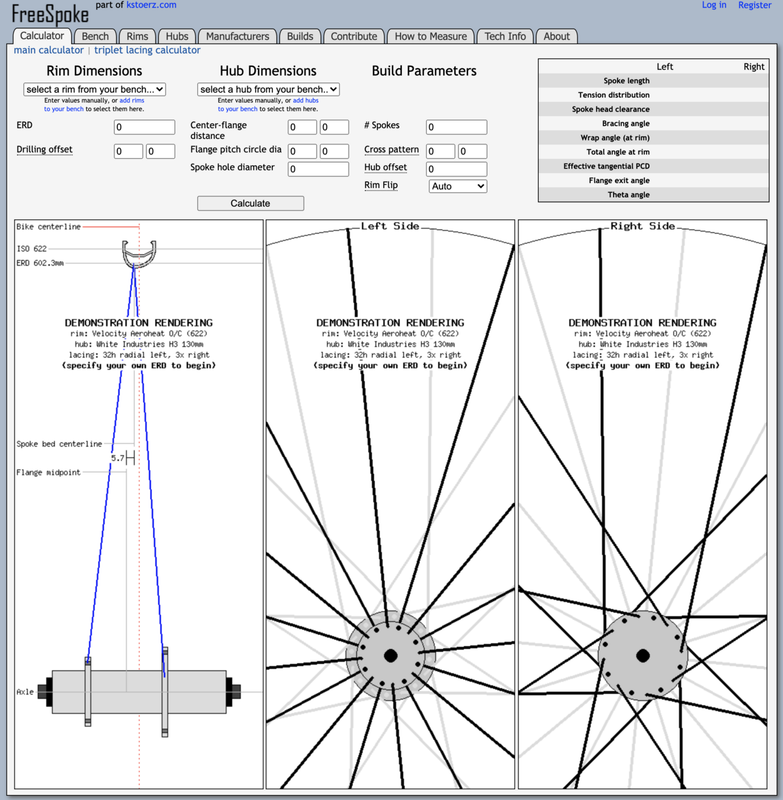Open the Rim Flip Auto dropdown
Screen dimensions: 783x800
[458, 186]
